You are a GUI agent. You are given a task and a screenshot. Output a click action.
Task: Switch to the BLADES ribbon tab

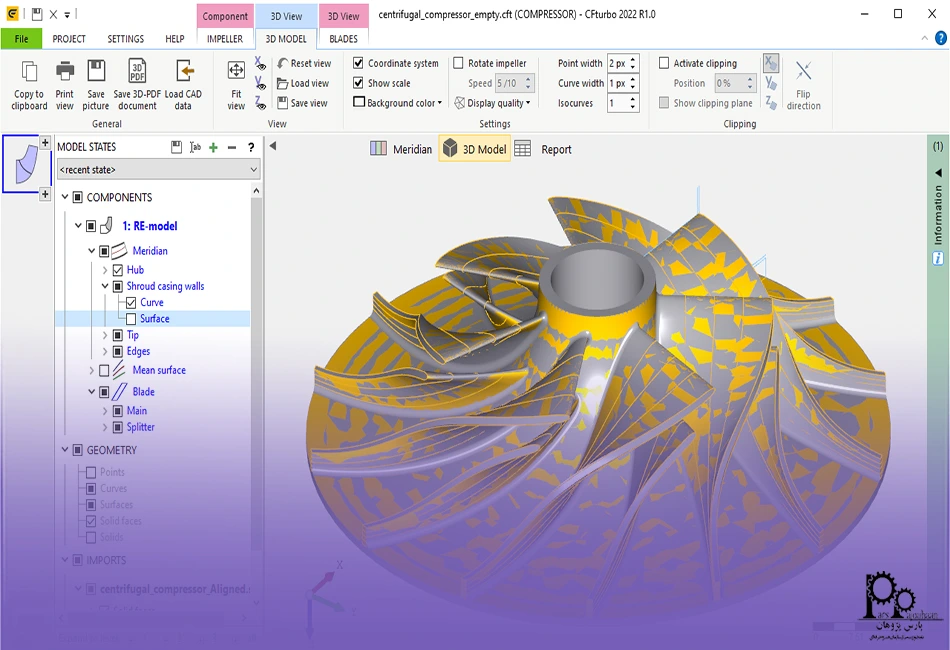point(343,39)
